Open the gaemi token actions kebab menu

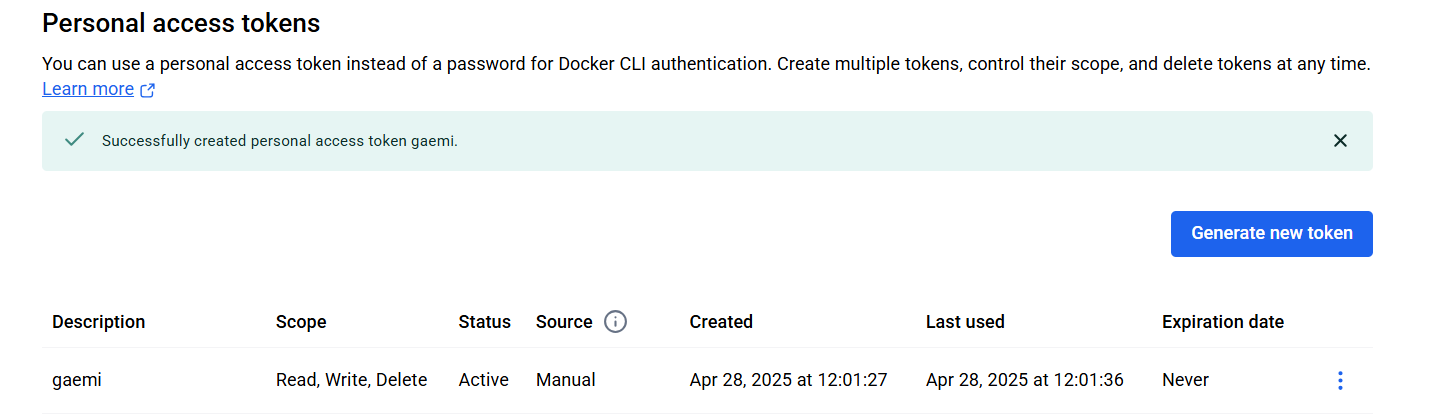[x=1340, y=380]
